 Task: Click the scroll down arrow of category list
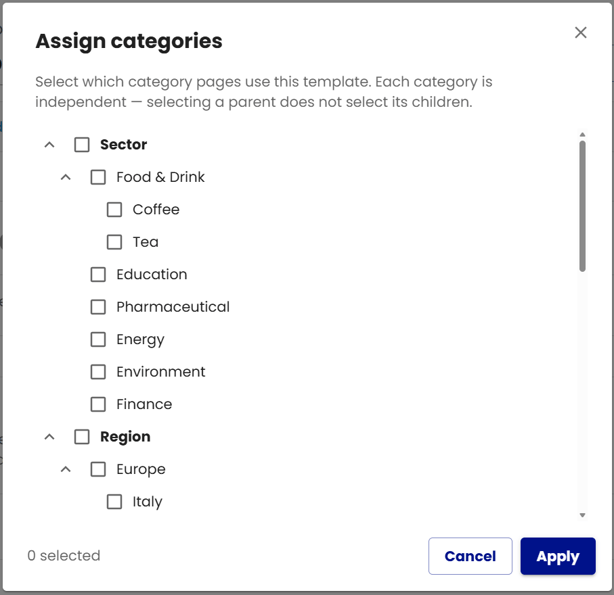pyautogui.click(x=583, y=515)
